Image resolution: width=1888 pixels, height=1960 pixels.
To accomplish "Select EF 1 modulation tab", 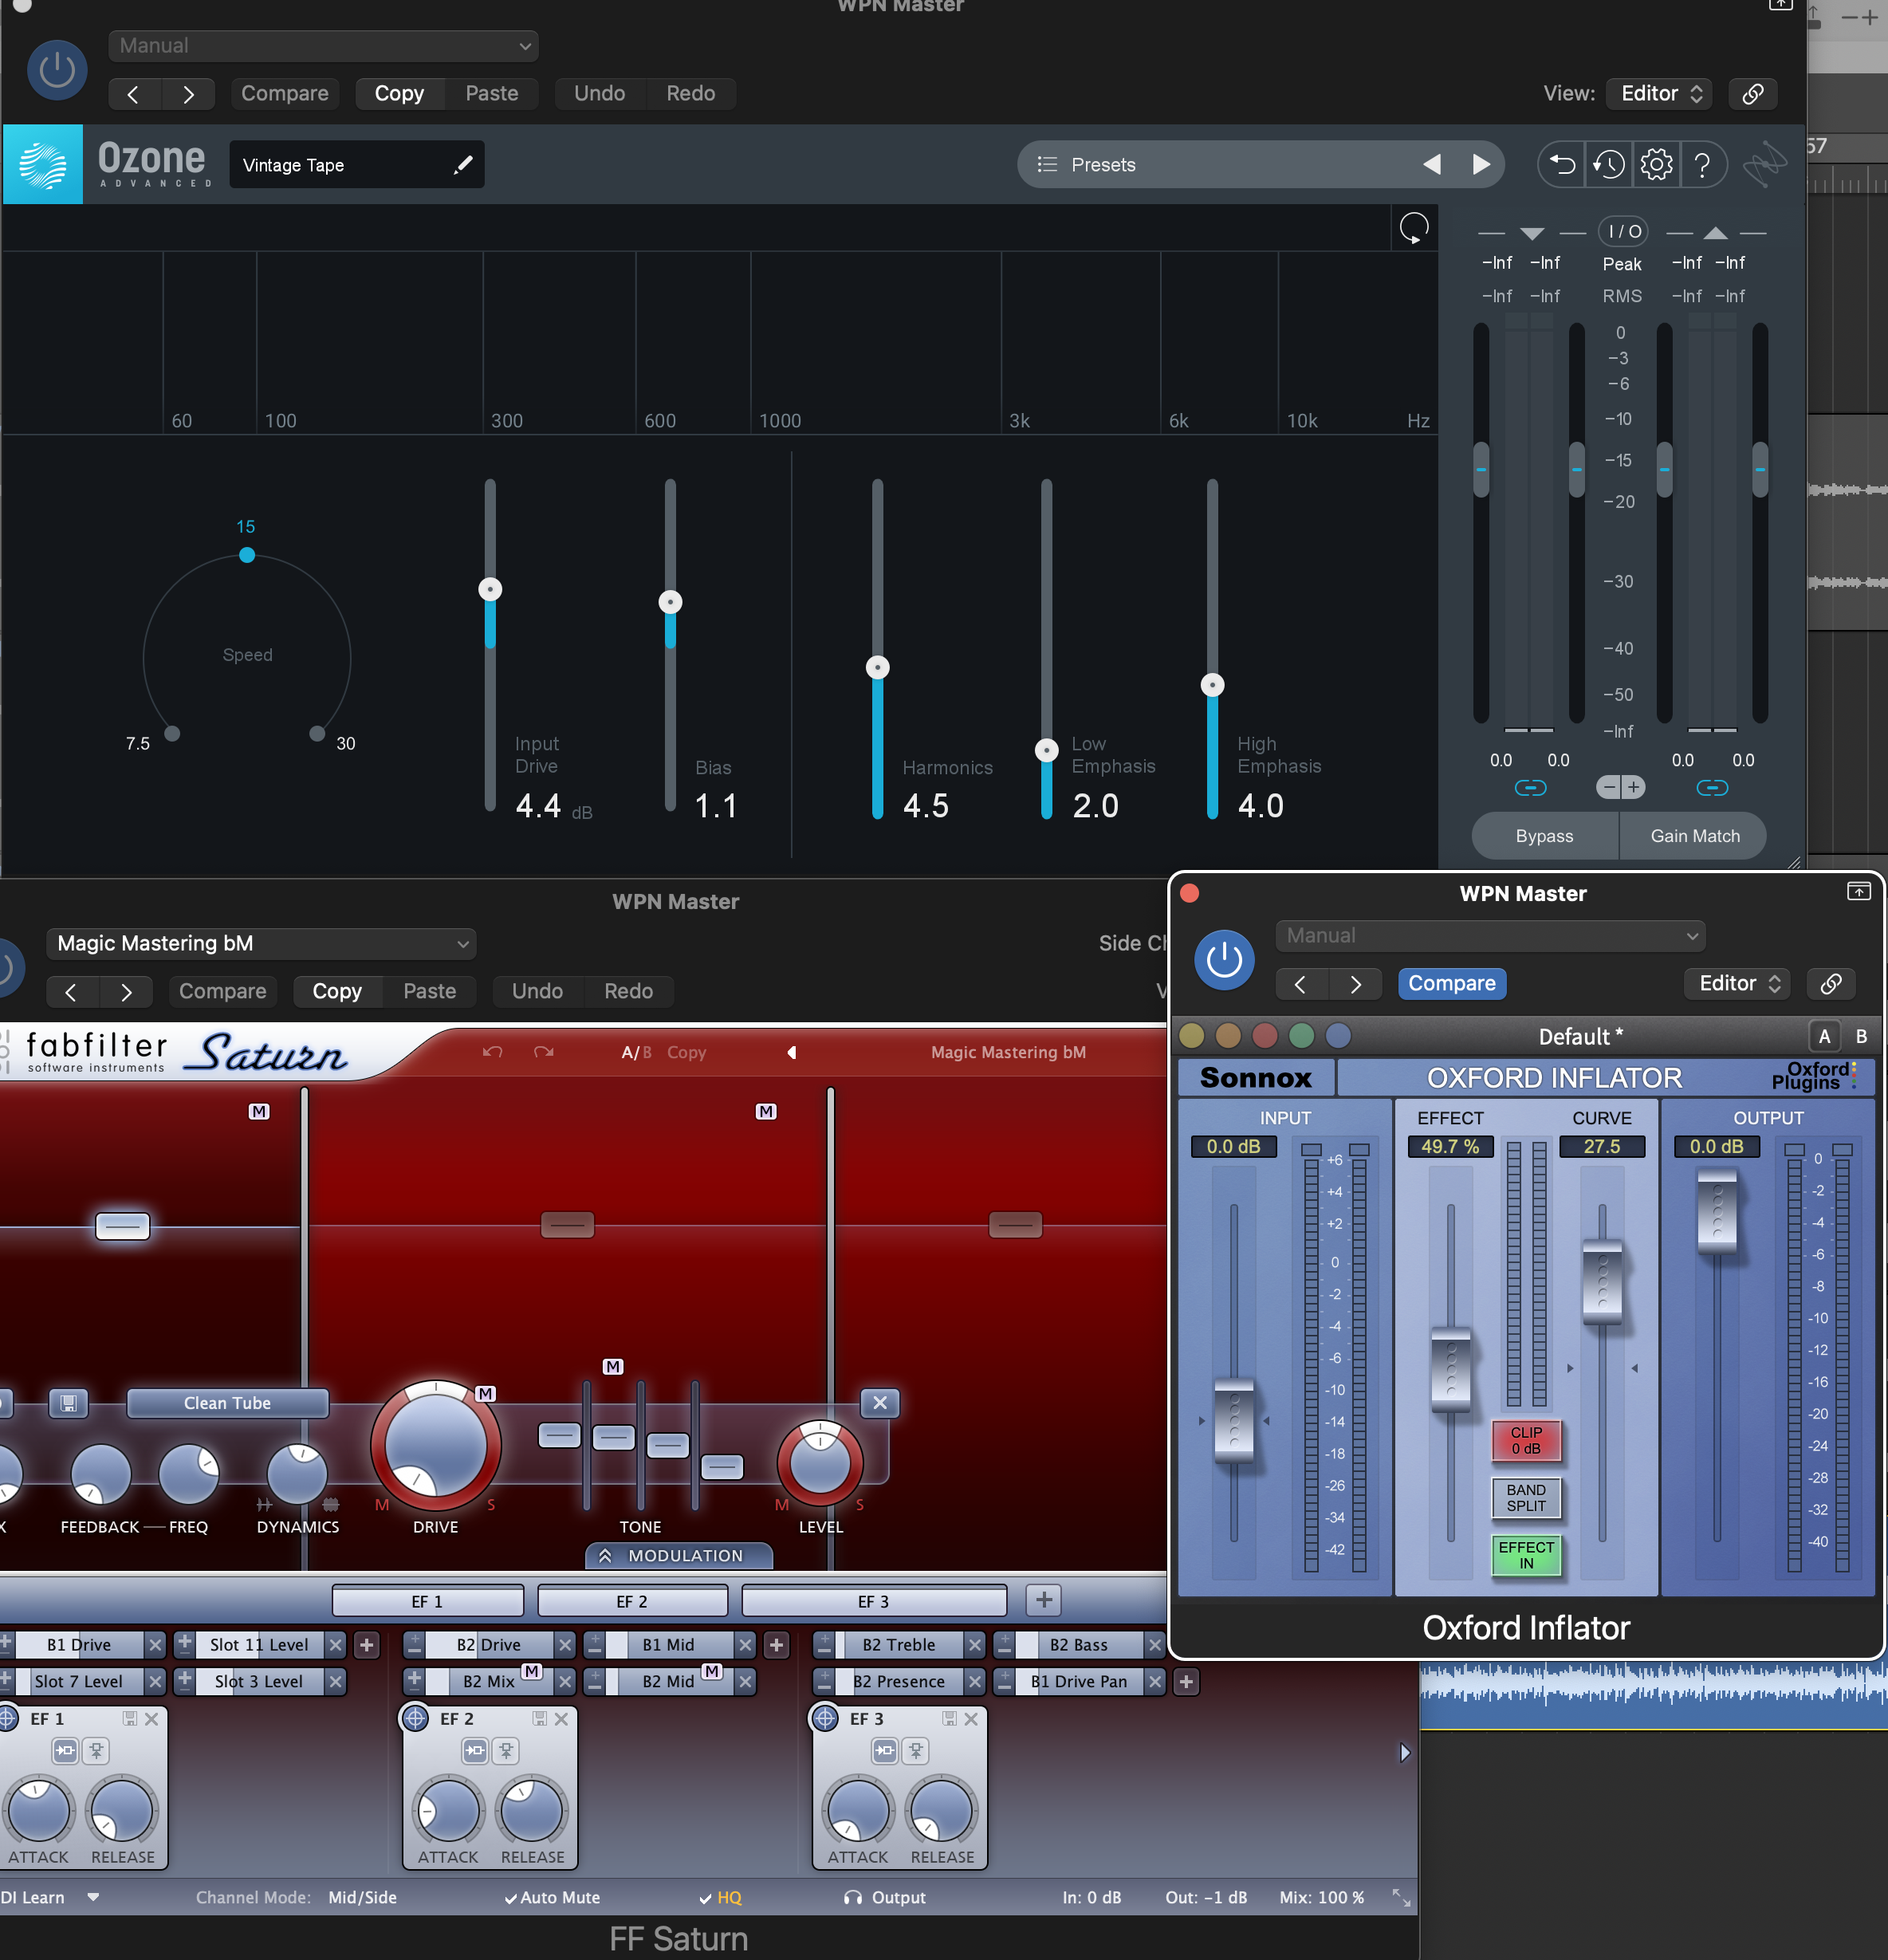I will coord(427,1601).
